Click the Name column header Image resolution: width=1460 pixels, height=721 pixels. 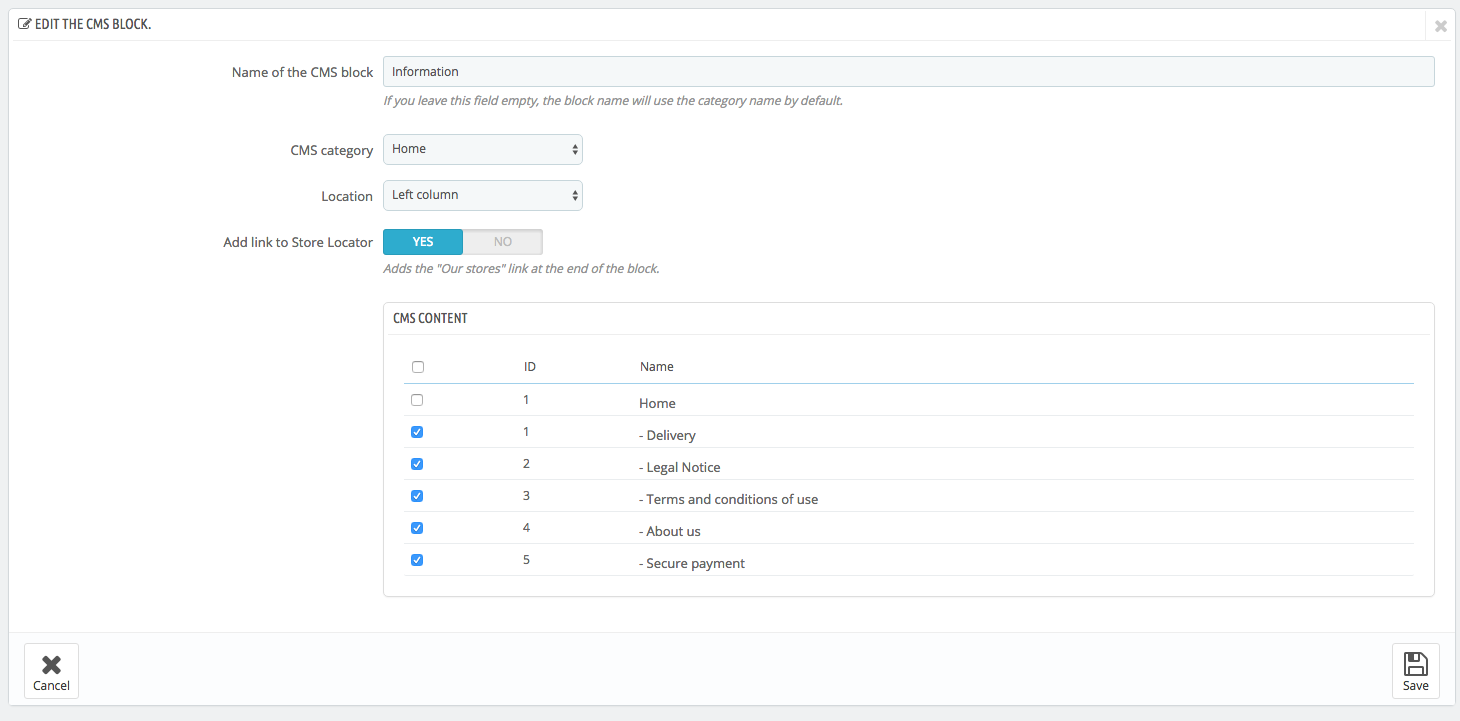click(657, 367)
